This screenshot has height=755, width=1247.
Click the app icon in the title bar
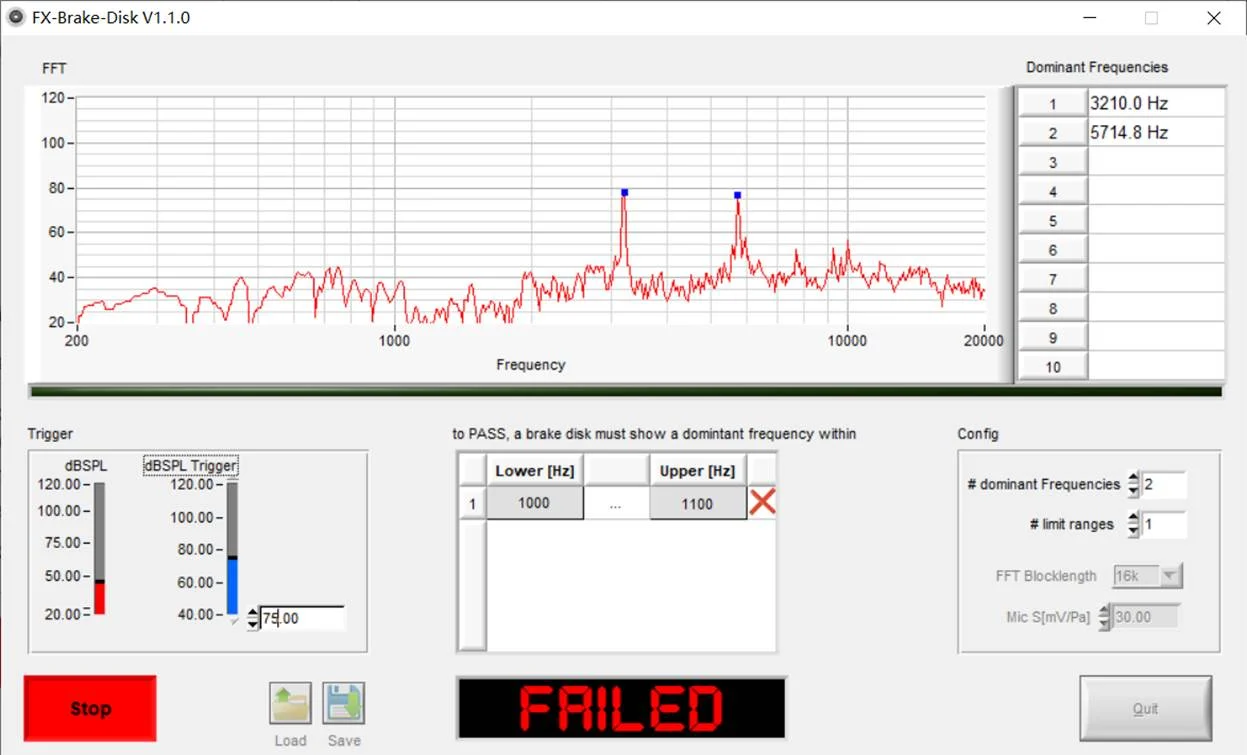(15, 17)
